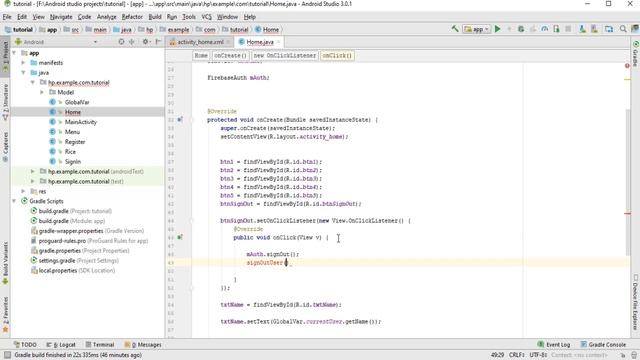The width and height of the screenshot is (640, 360).
Task: Click the Make Project hammer icon
Action: pyautogui.click(x=455, y=29)
